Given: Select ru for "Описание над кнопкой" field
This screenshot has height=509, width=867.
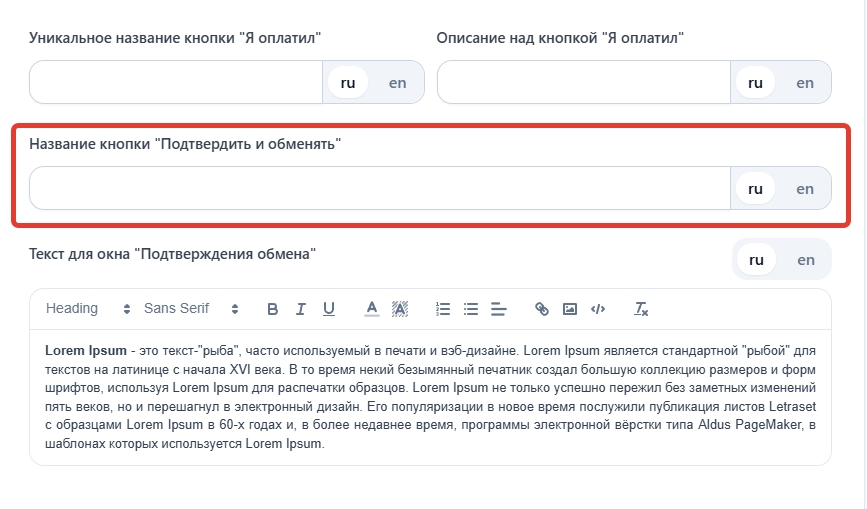Looking at the screenshot, I should coord(756,83).
